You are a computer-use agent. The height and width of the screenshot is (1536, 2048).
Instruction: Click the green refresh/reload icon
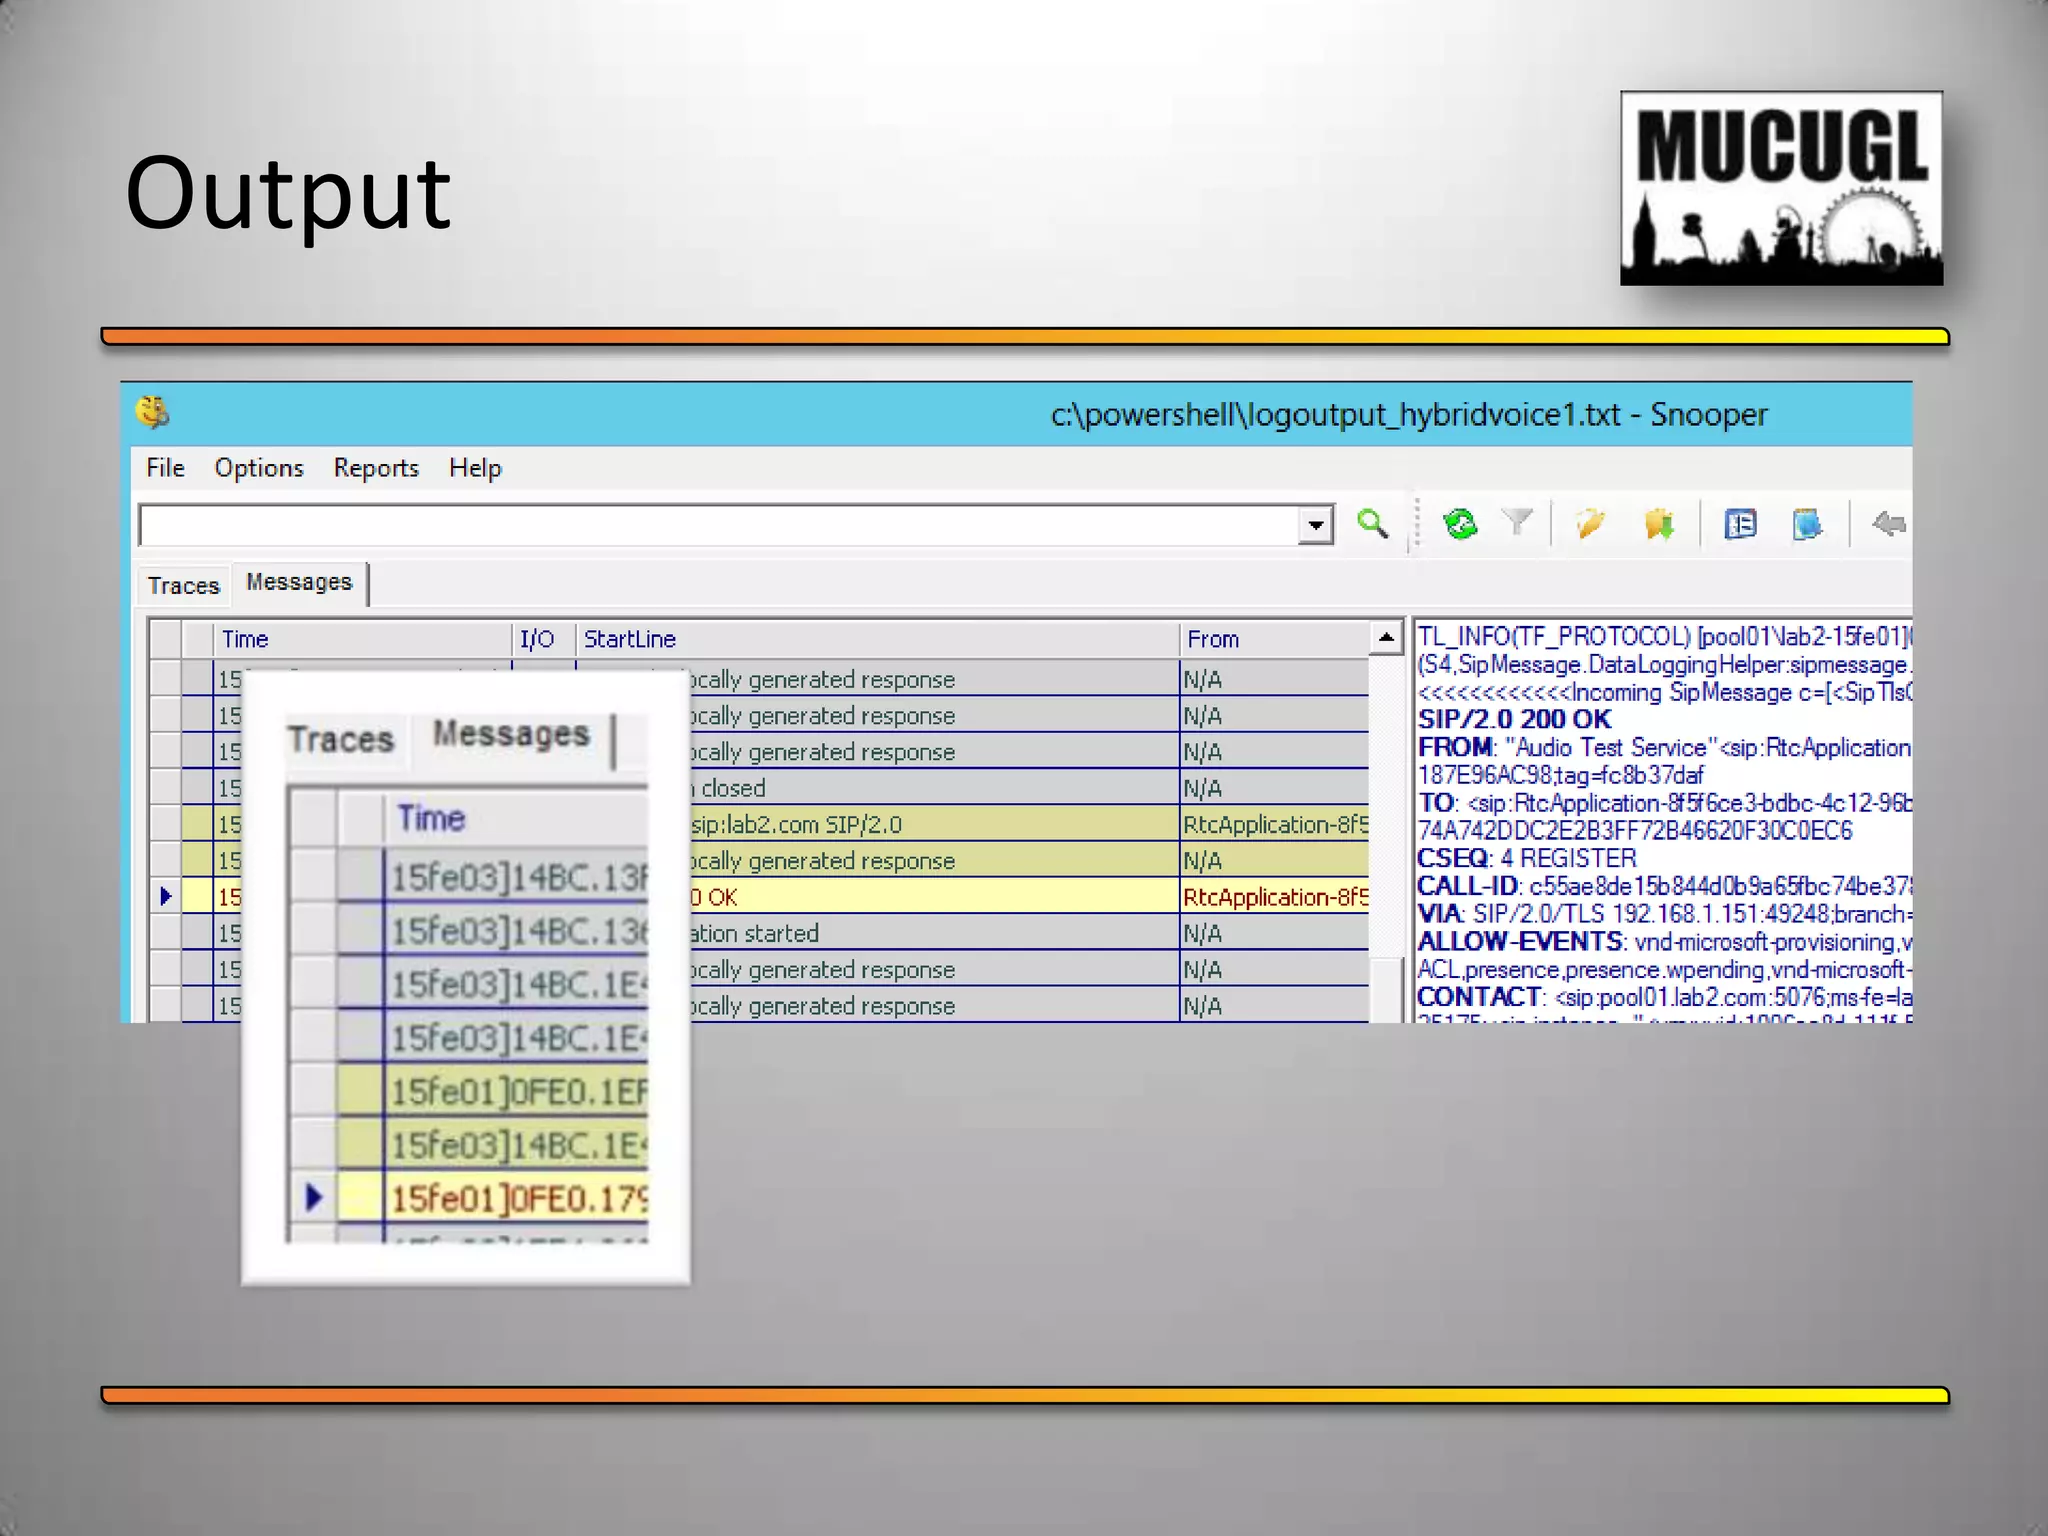pos(1460,524)
